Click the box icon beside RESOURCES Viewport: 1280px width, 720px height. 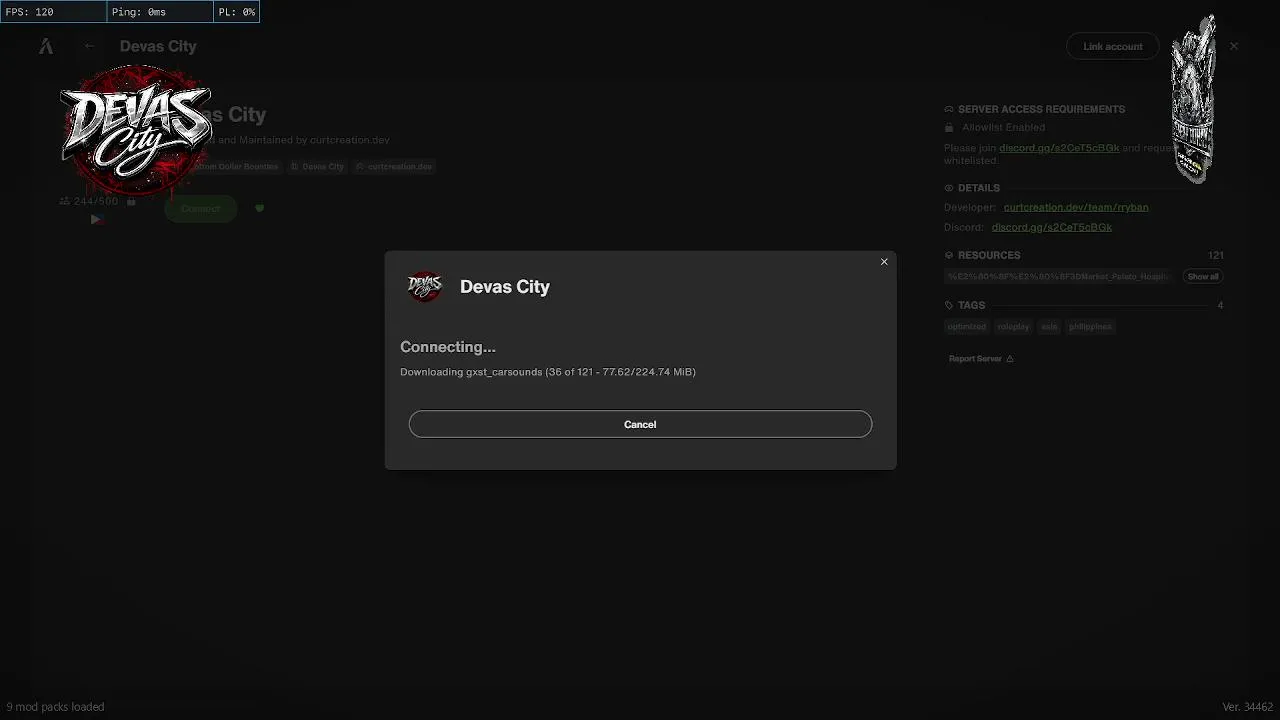tap(949, 255)
